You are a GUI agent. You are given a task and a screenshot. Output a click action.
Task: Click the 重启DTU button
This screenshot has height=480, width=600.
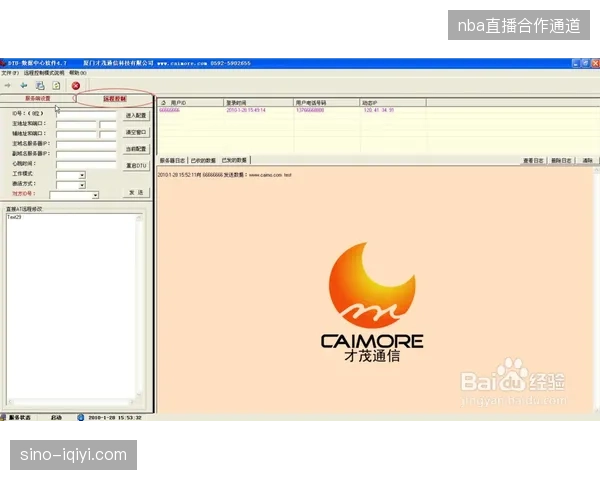coord(136,166)
